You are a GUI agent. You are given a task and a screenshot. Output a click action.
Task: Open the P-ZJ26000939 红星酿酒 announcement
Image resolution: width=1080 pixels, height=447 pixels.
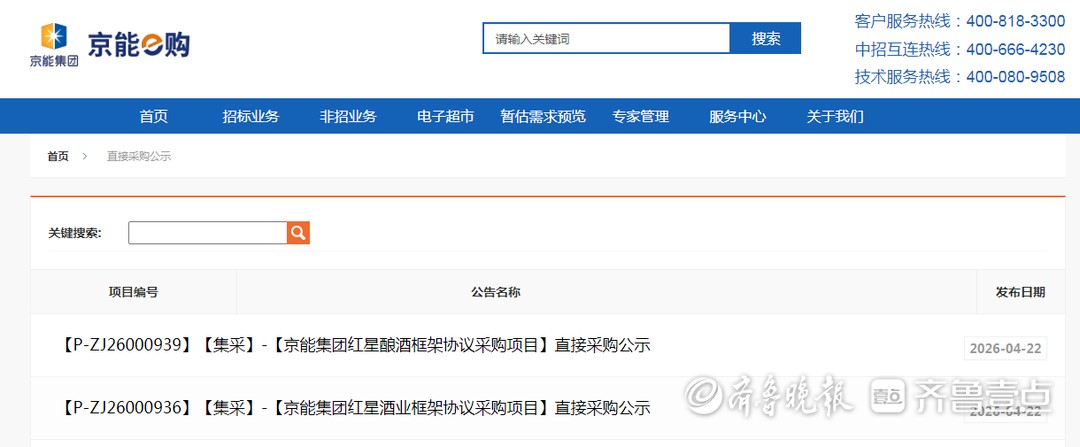click(x=355, y=346)
